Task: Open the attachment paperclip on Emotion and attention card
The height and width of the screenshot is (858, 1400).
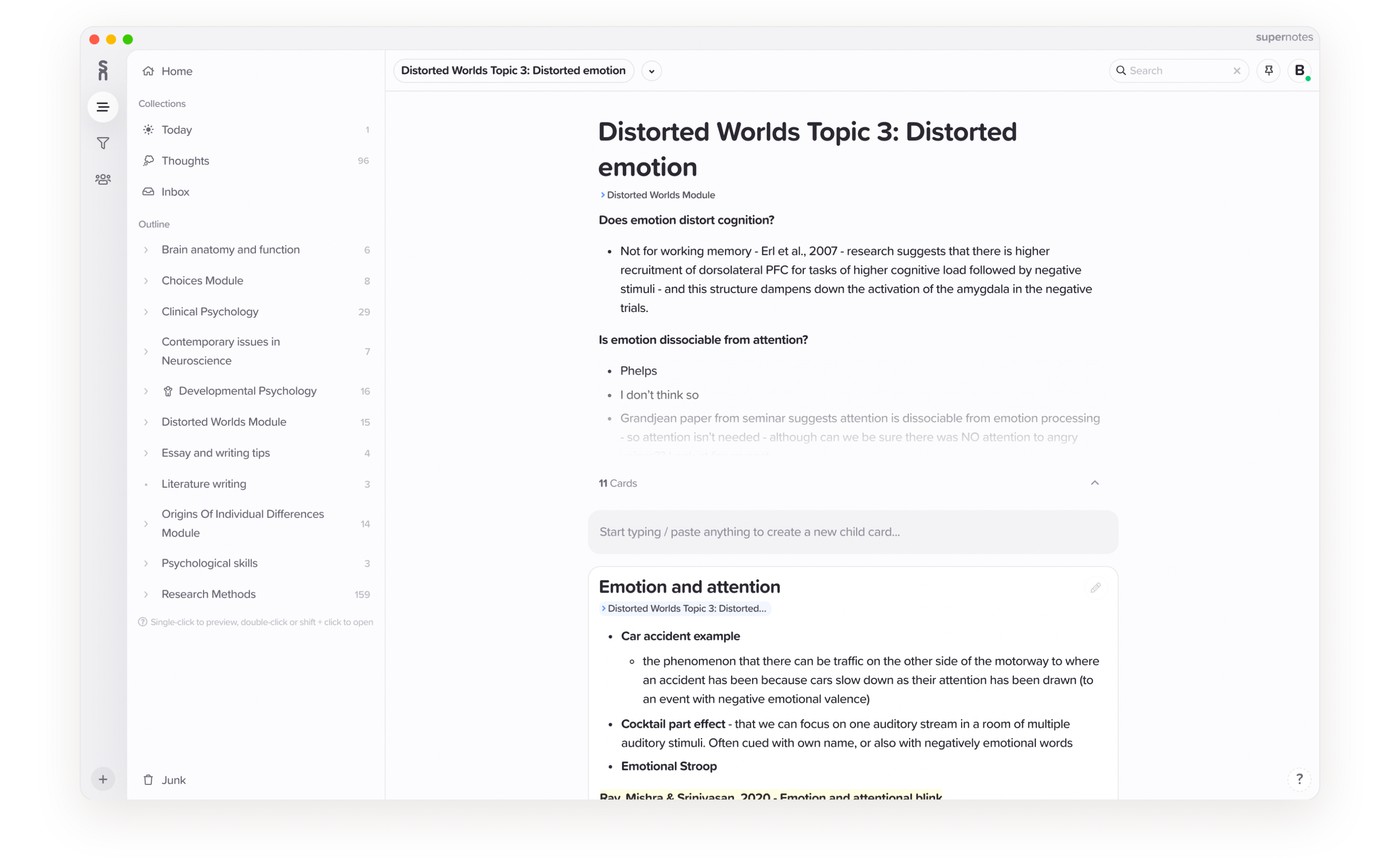Action: tap(1095, 587)
